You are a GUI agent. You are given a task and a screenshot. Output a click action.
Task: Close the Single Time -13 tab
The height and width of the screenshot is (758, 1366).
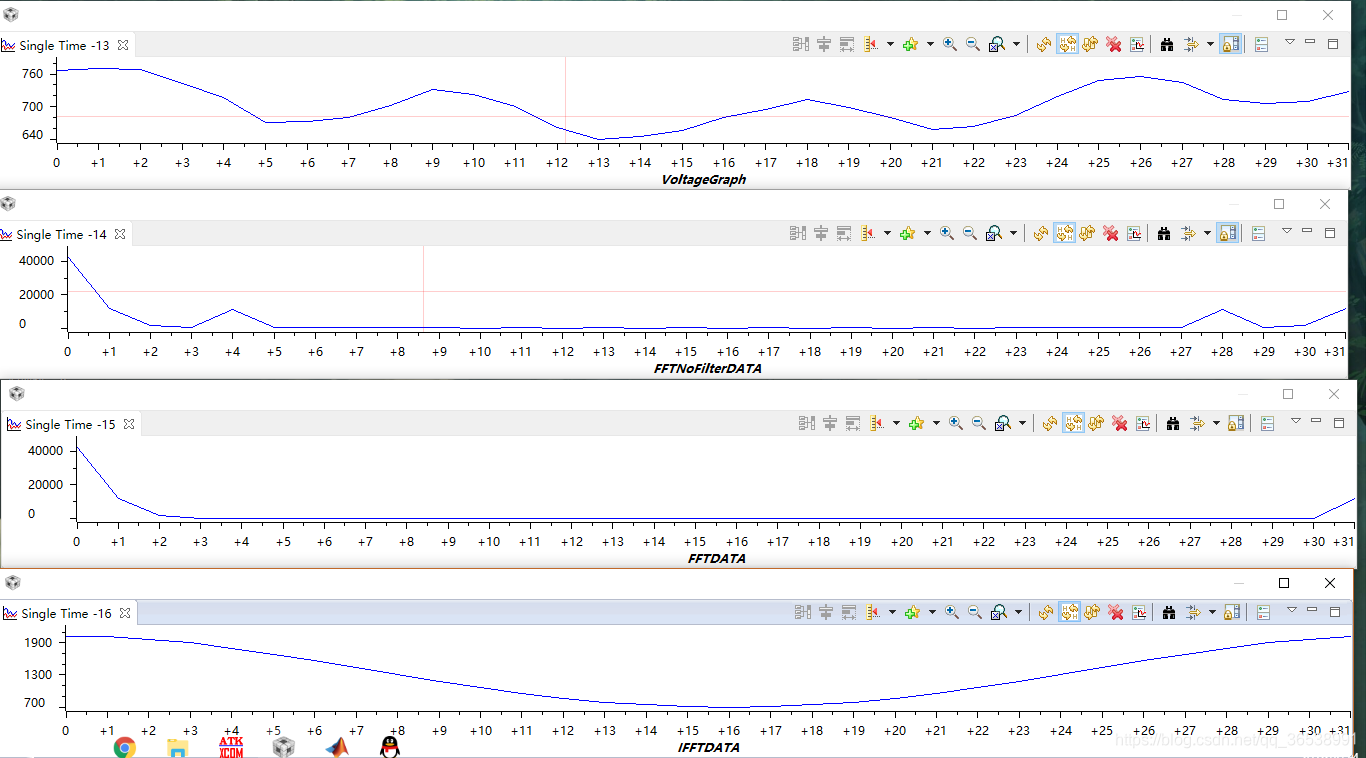tap(123, 45)
